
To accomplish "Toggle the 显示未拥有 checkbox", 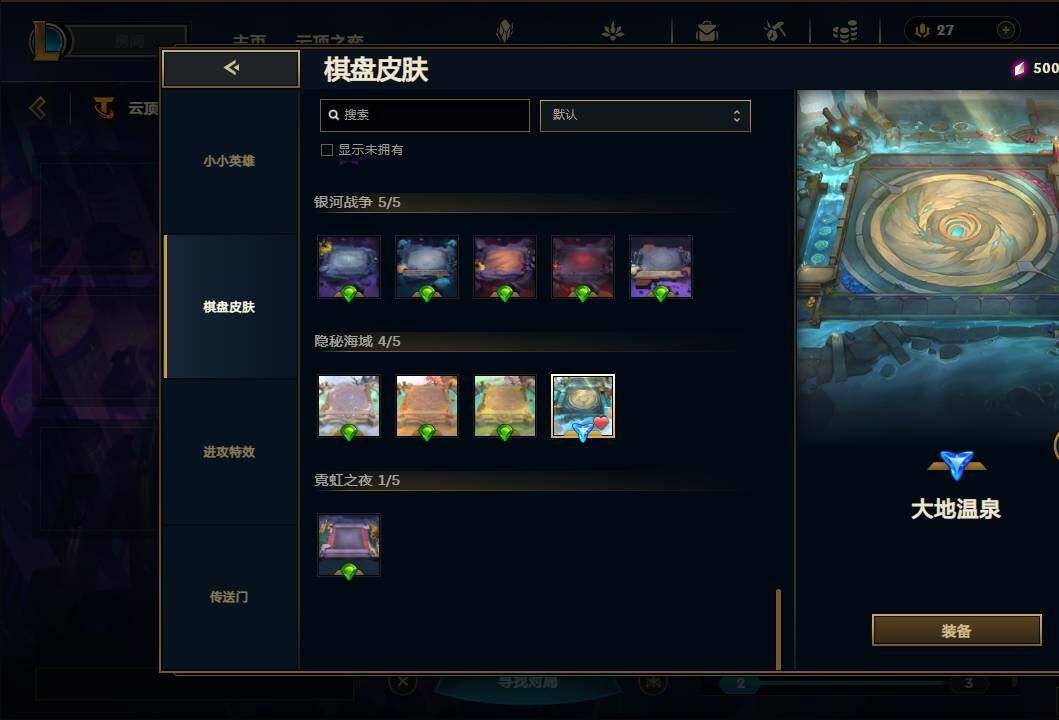I will coord(327,150).
